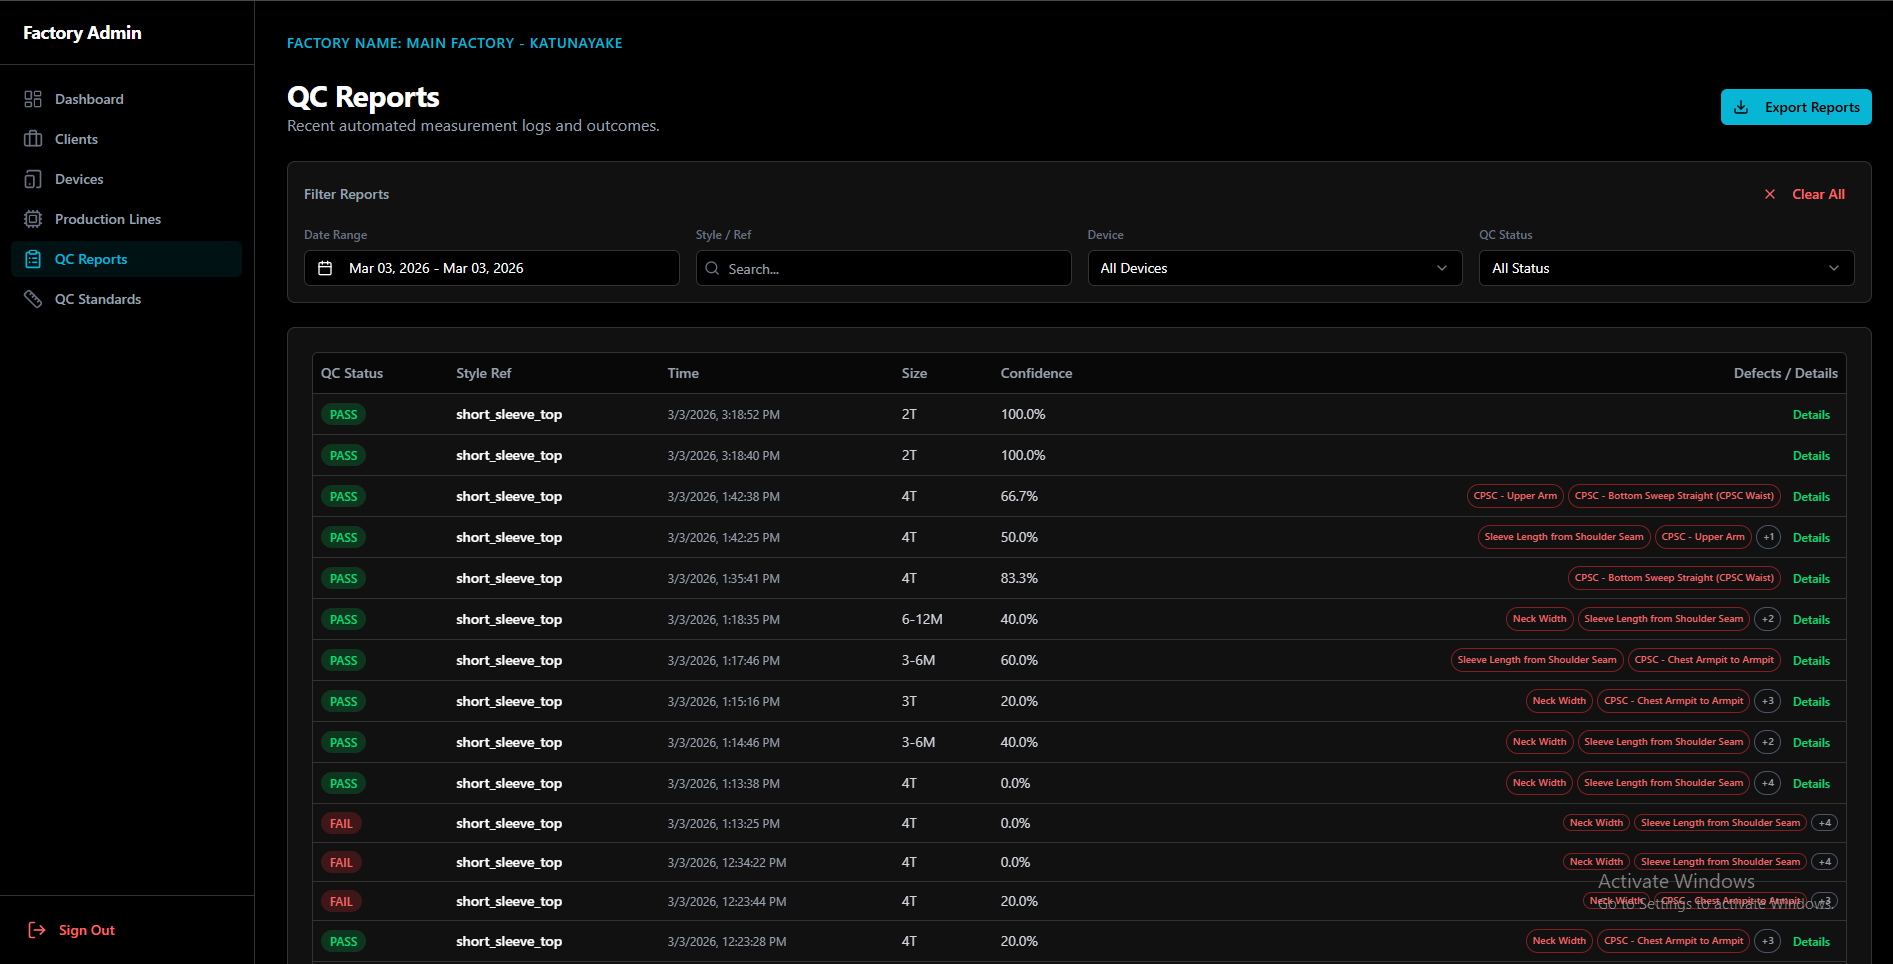Click the Export Reports button
The height and width of the screenshot is (964, 1893).
pyautogui.click(x=1796, y=107)
